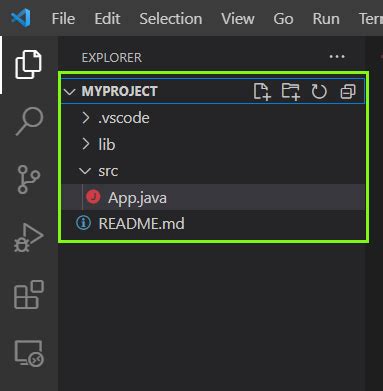Create a new folder in MYPROJECT
The width and height of the screenshot is (383, 391).
(x=291, y=92)
